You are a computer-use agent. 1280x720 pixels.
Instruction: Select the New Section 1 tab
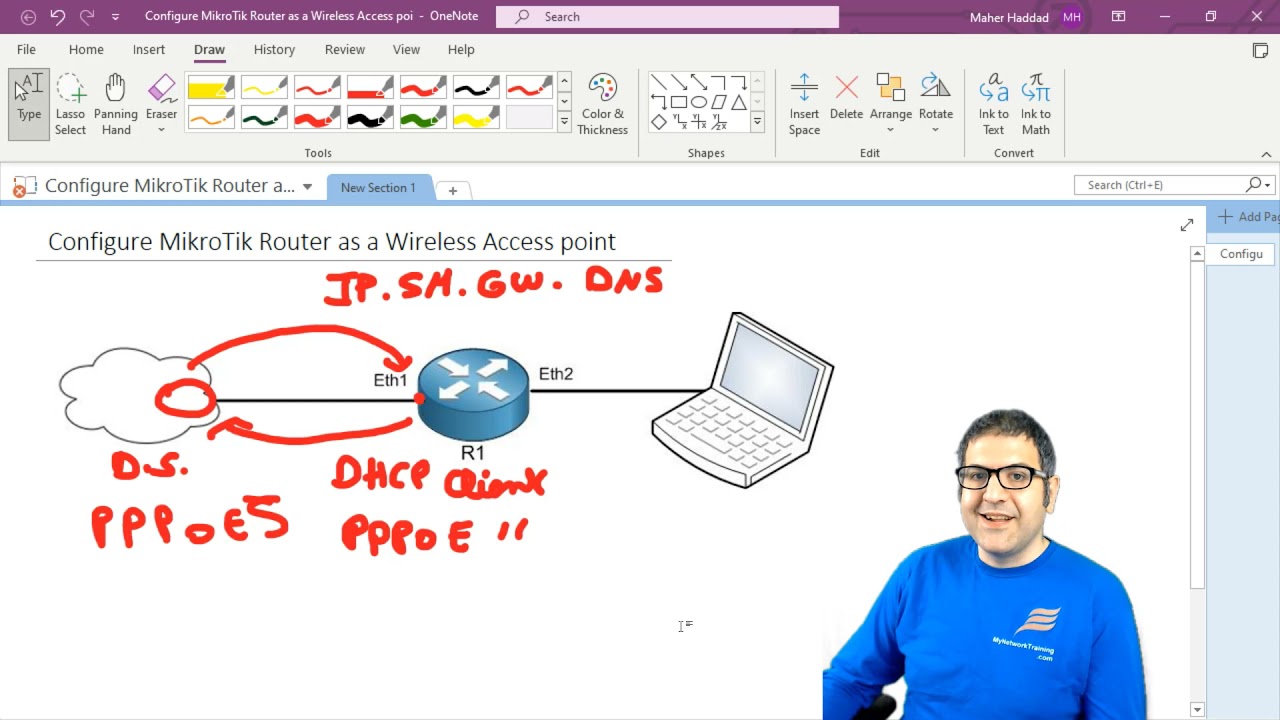pyautogui.click(x=378, y=188)
